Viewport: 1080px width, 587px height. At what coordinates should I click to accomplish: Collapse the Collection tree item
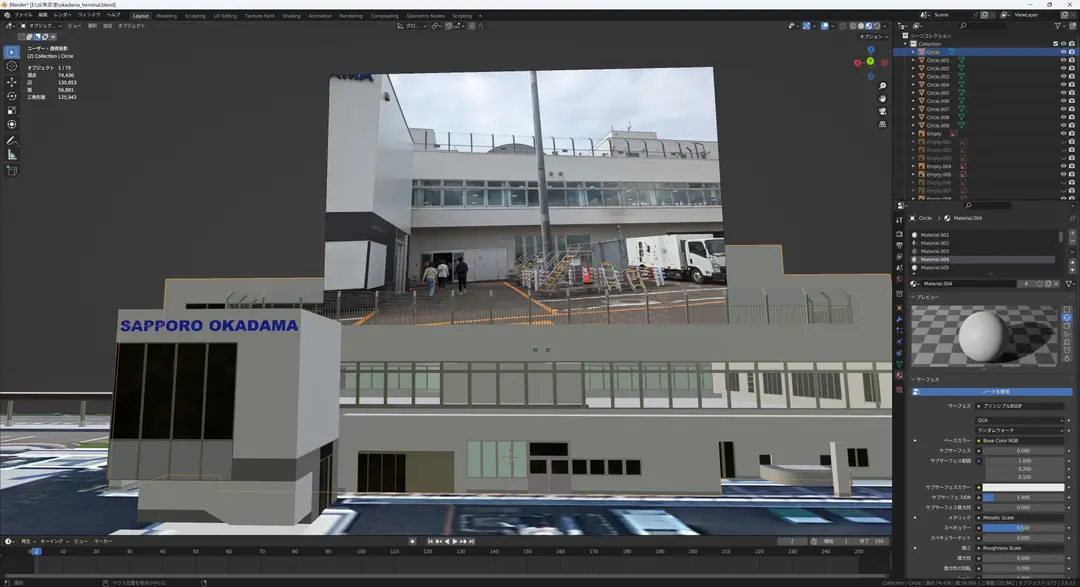coord(906,43)
